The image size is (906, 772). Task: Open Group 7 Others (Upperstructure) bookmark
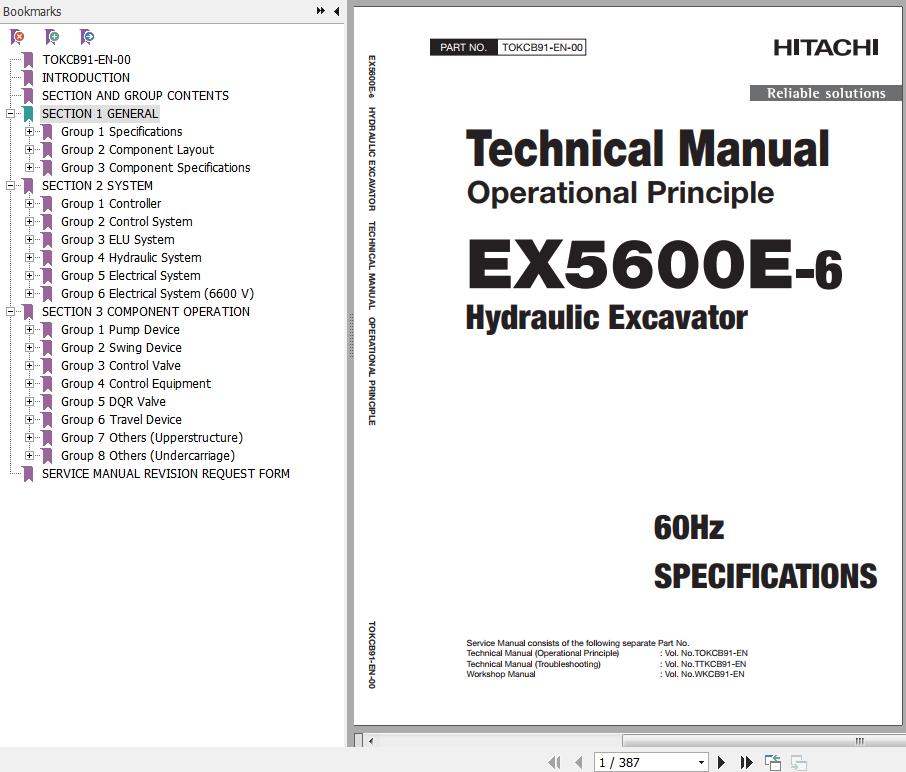coord(152,437)
